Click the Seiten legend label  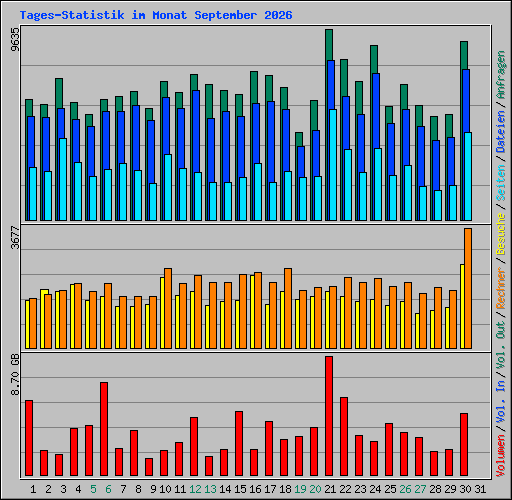501,183
